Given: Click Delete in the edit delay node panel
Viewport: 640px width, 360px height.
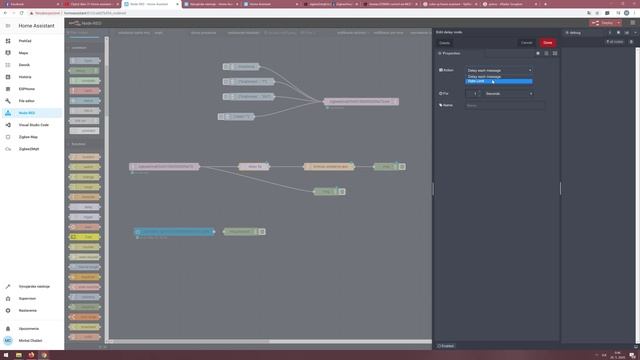Looking at the screenshot, I should click(444, 43).
